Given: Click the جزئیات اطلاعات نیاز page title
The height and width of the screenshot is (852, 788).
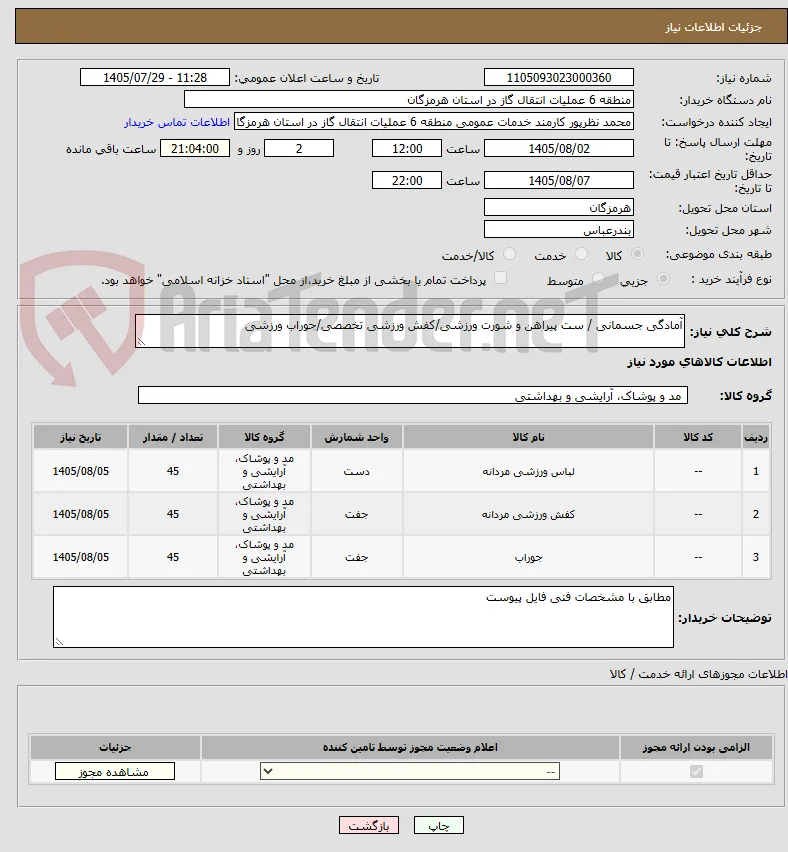Looking at the screenshot, I should click(x=714, y=27).
